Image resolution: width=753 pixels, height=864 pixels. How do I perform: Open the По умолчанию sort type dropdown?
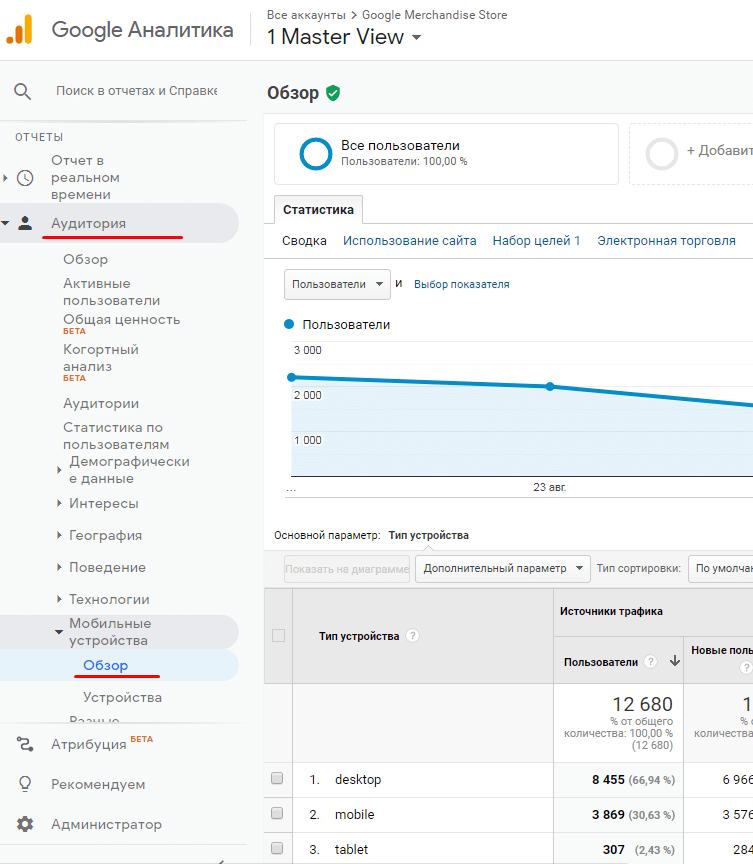[721, 569]
